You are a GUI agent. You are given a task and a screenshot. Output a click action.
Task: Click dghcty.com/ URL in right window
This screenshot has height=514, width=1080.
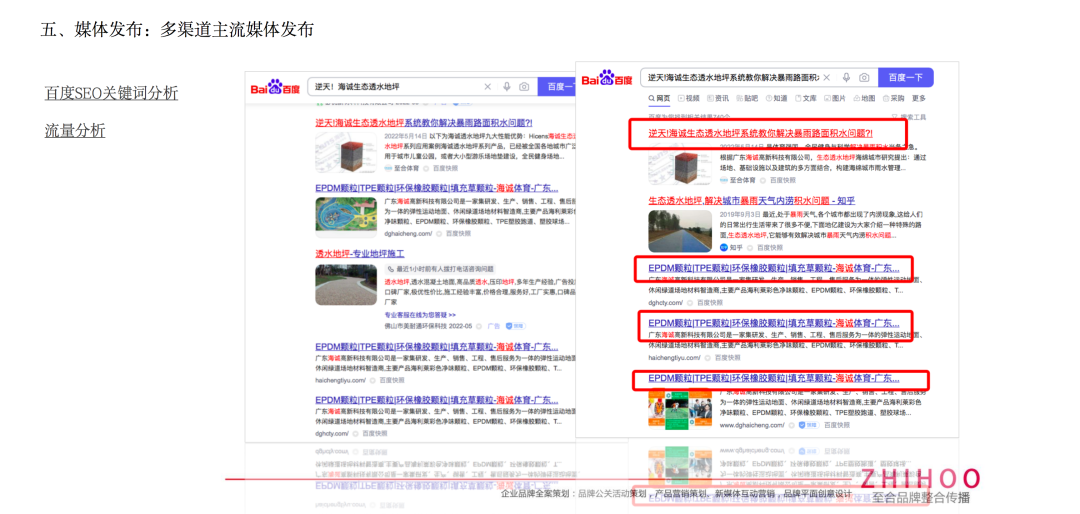click(665, 302)
